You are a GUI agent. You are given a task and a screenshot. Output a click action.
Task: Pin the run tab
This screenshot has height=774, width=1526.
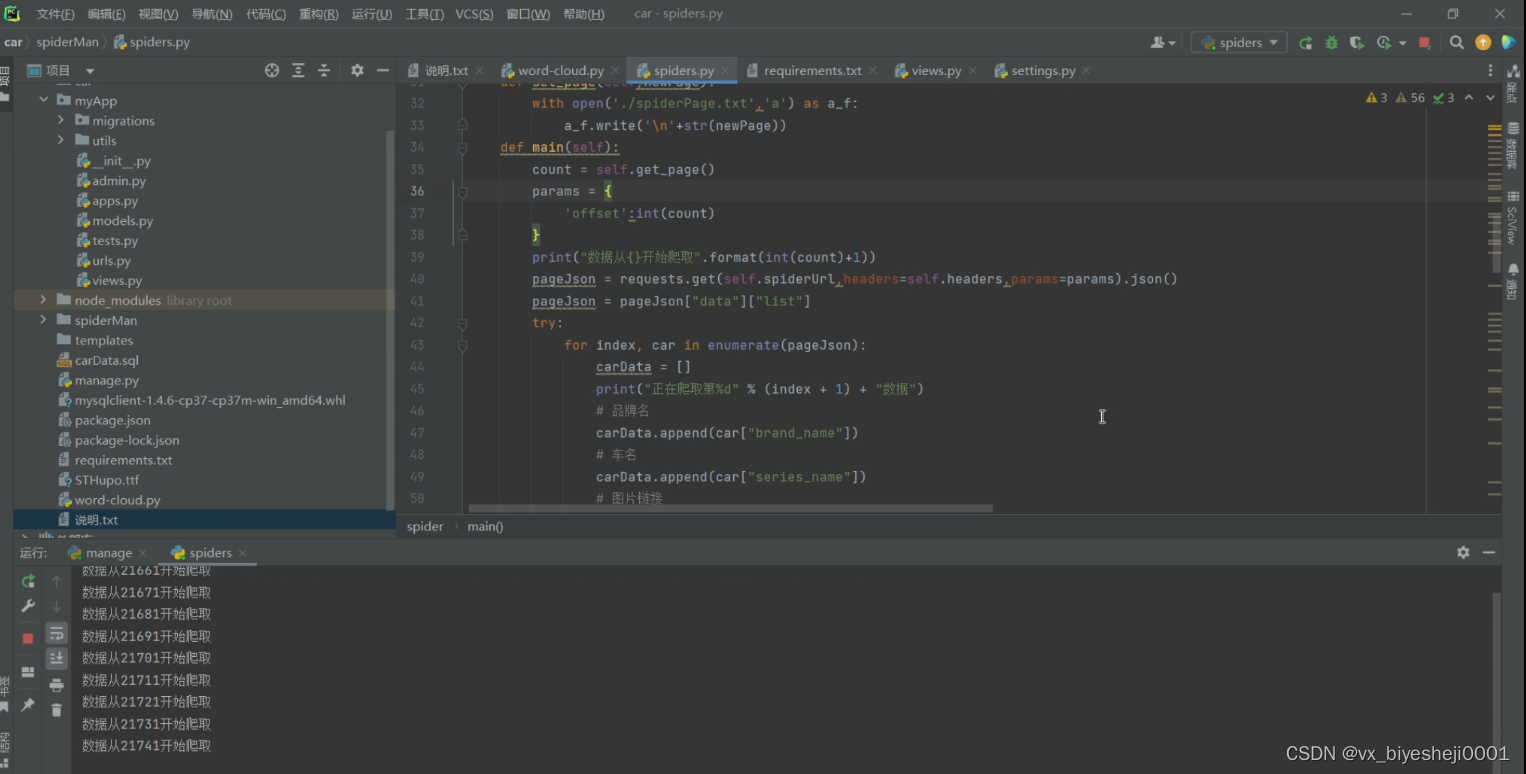coord(28,705)
